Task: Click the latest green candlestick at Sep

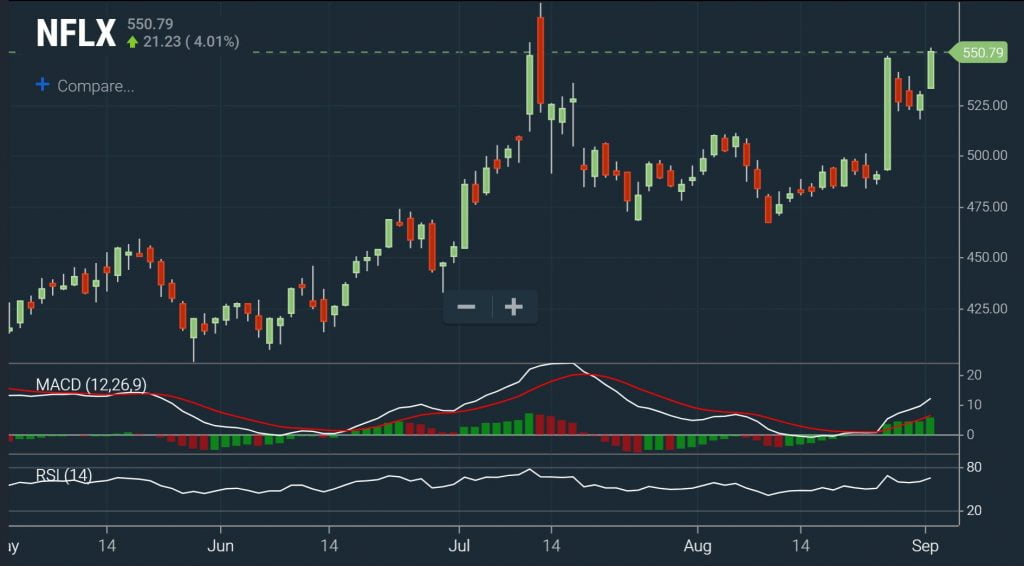Action: [x=931, y=69]
